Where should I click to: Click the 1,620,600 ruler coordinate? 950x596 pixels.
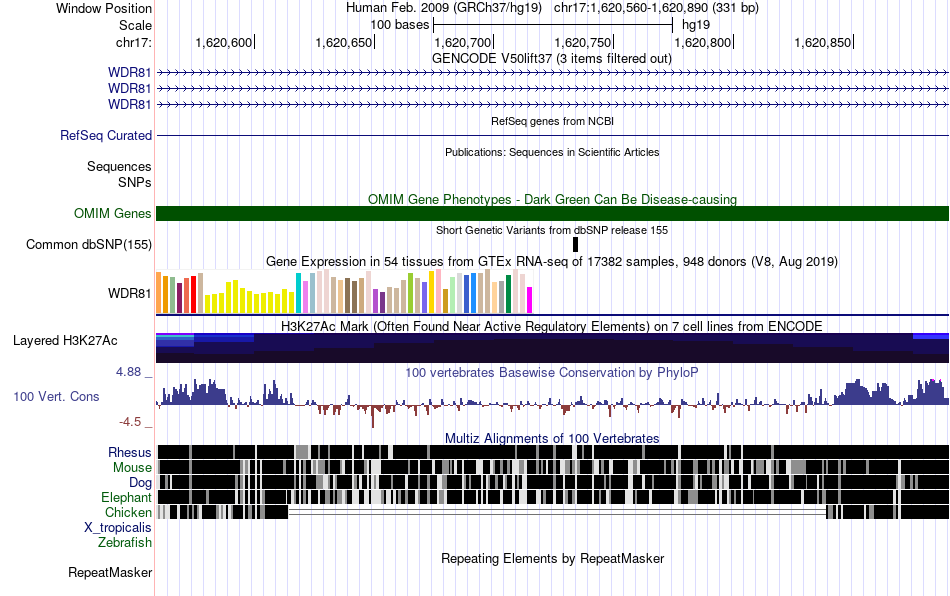point(224,42)
